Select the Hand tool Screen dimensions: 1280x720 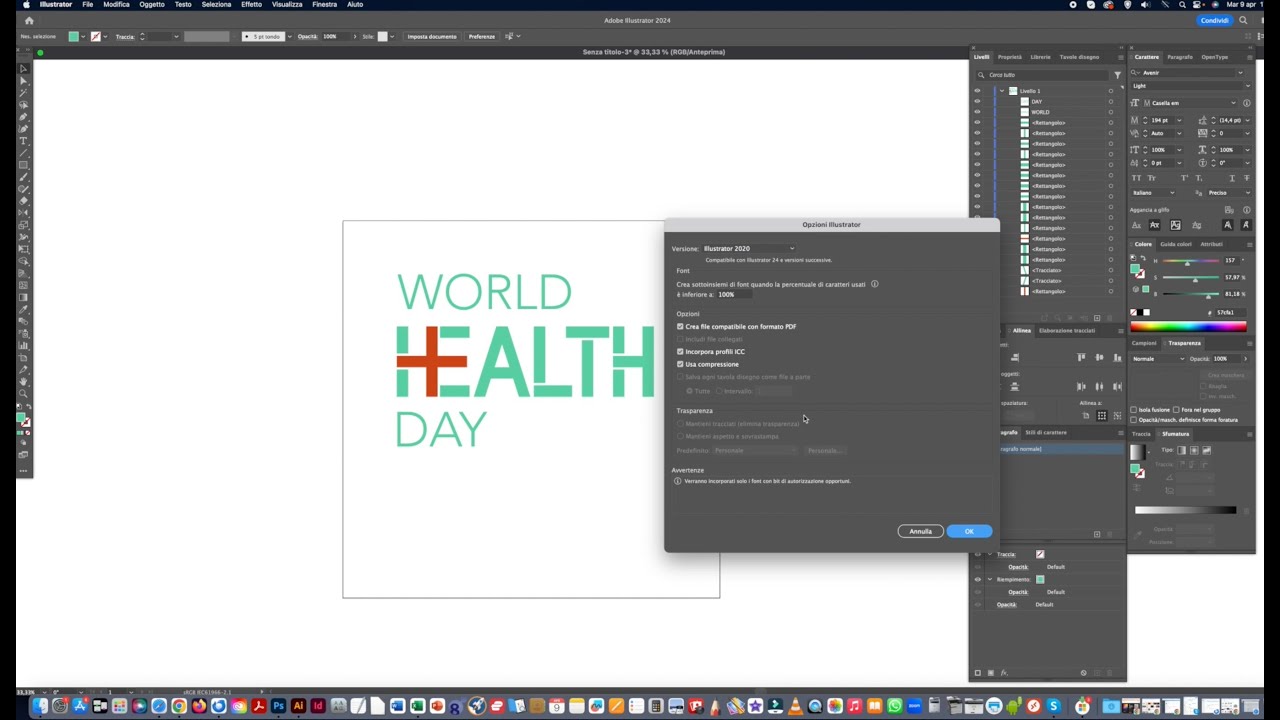pos(24,381)
